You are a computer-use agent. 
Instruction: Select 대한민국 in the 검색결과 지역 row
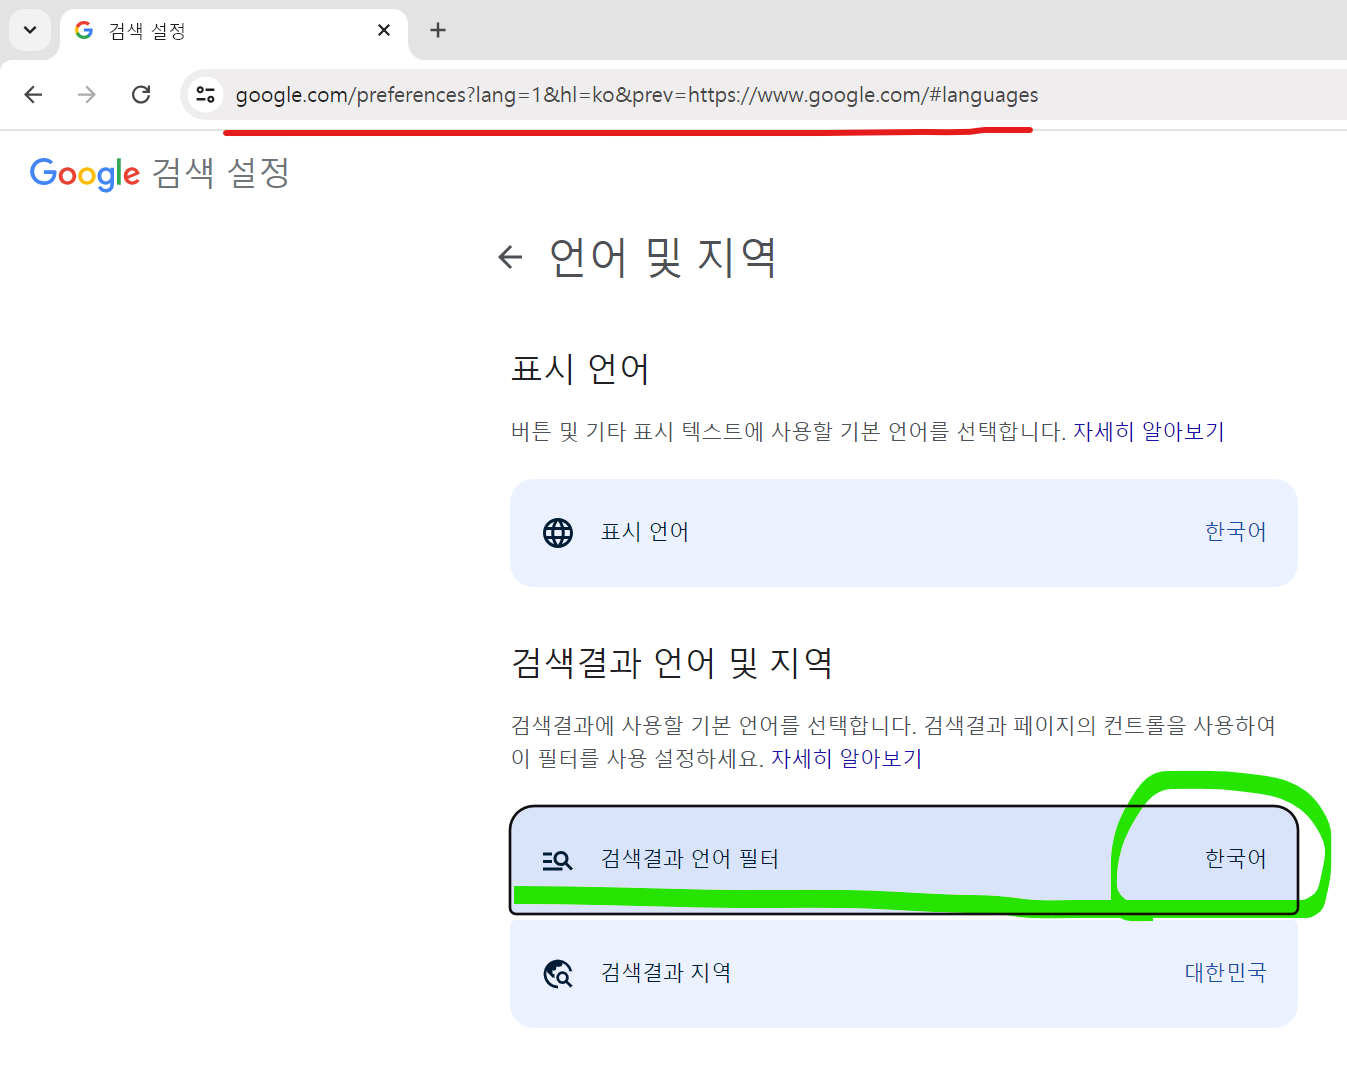[1225, 972]
